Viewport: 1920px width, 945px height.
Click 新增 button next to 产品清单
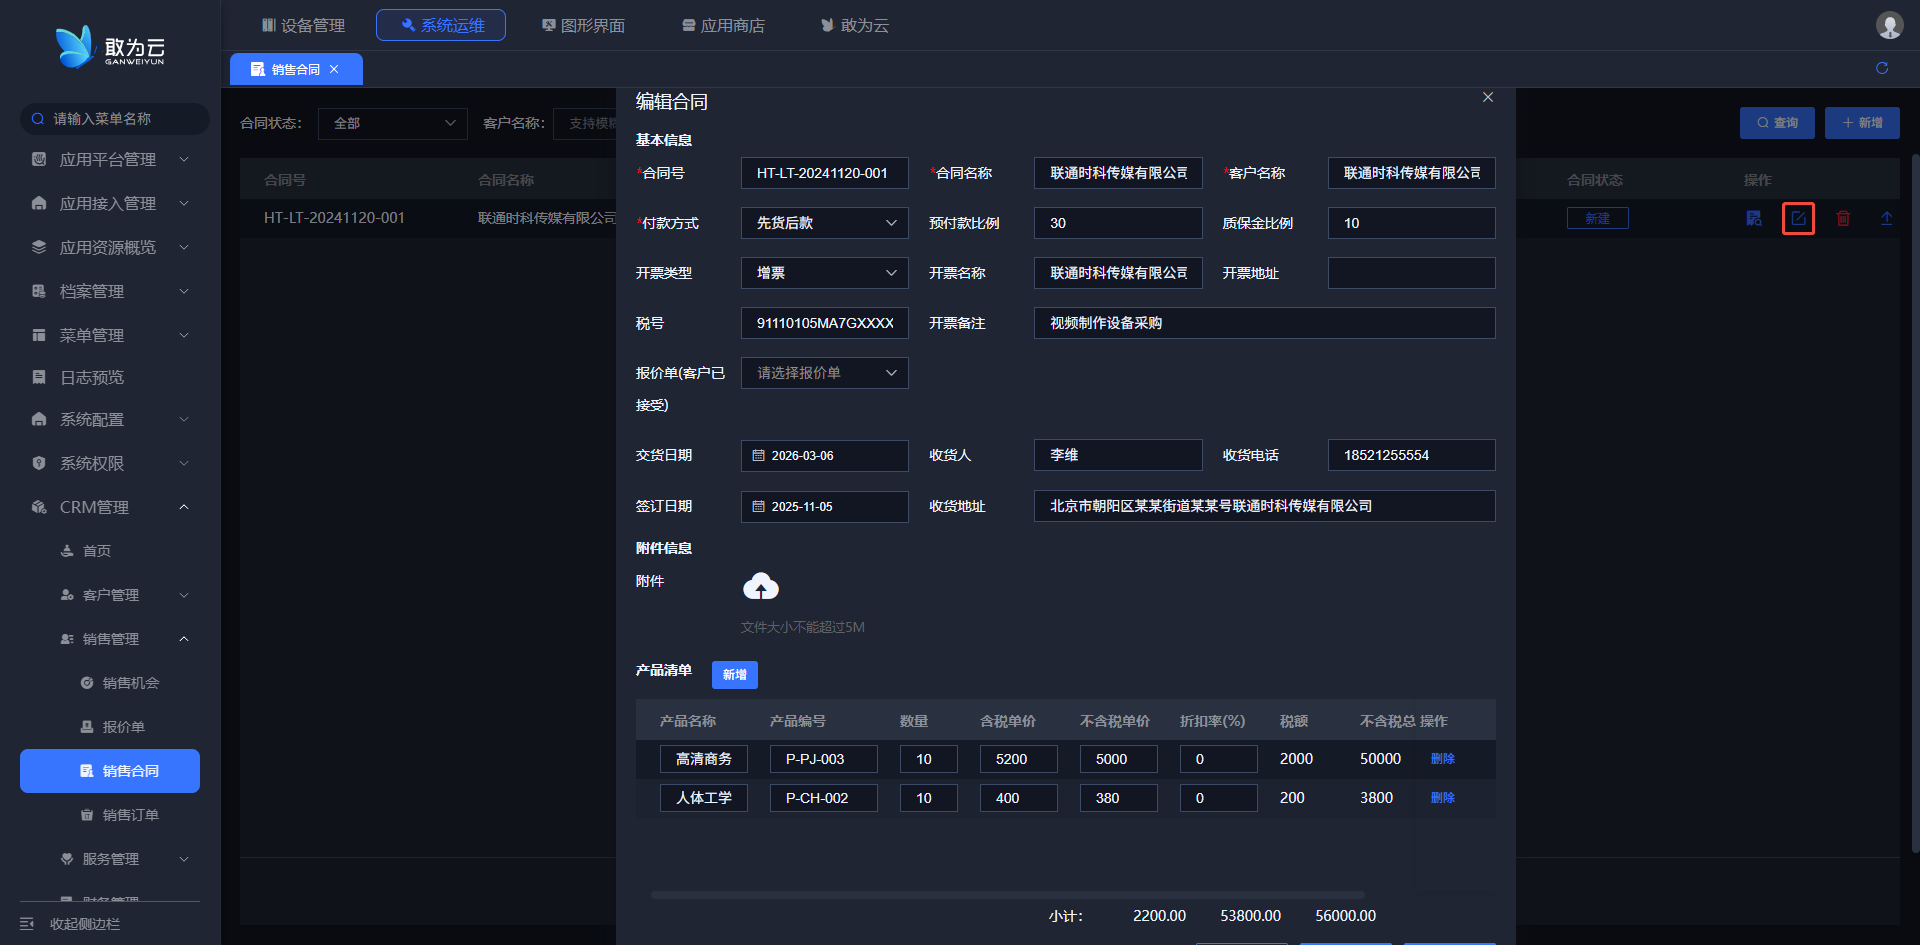[x=734, y=675]
